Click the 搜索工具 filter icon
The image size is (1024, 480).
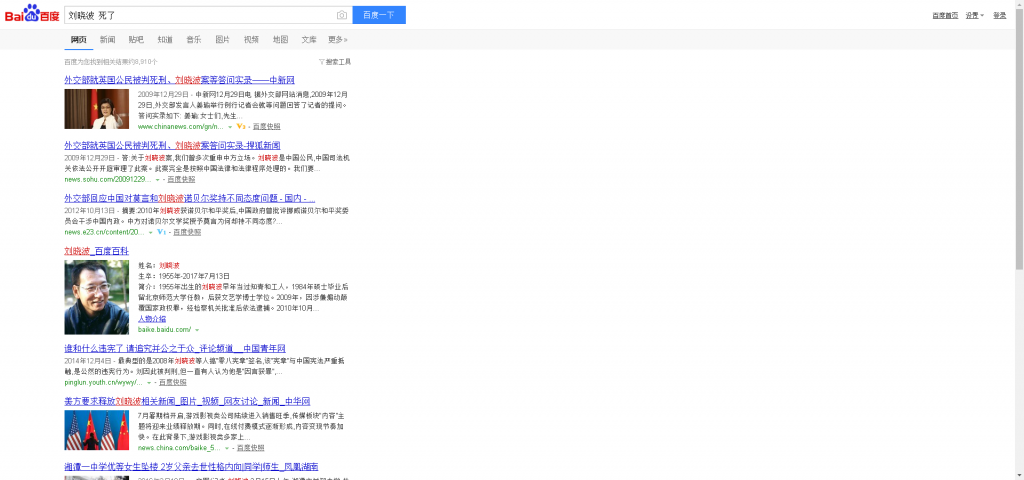pos(321,62)
